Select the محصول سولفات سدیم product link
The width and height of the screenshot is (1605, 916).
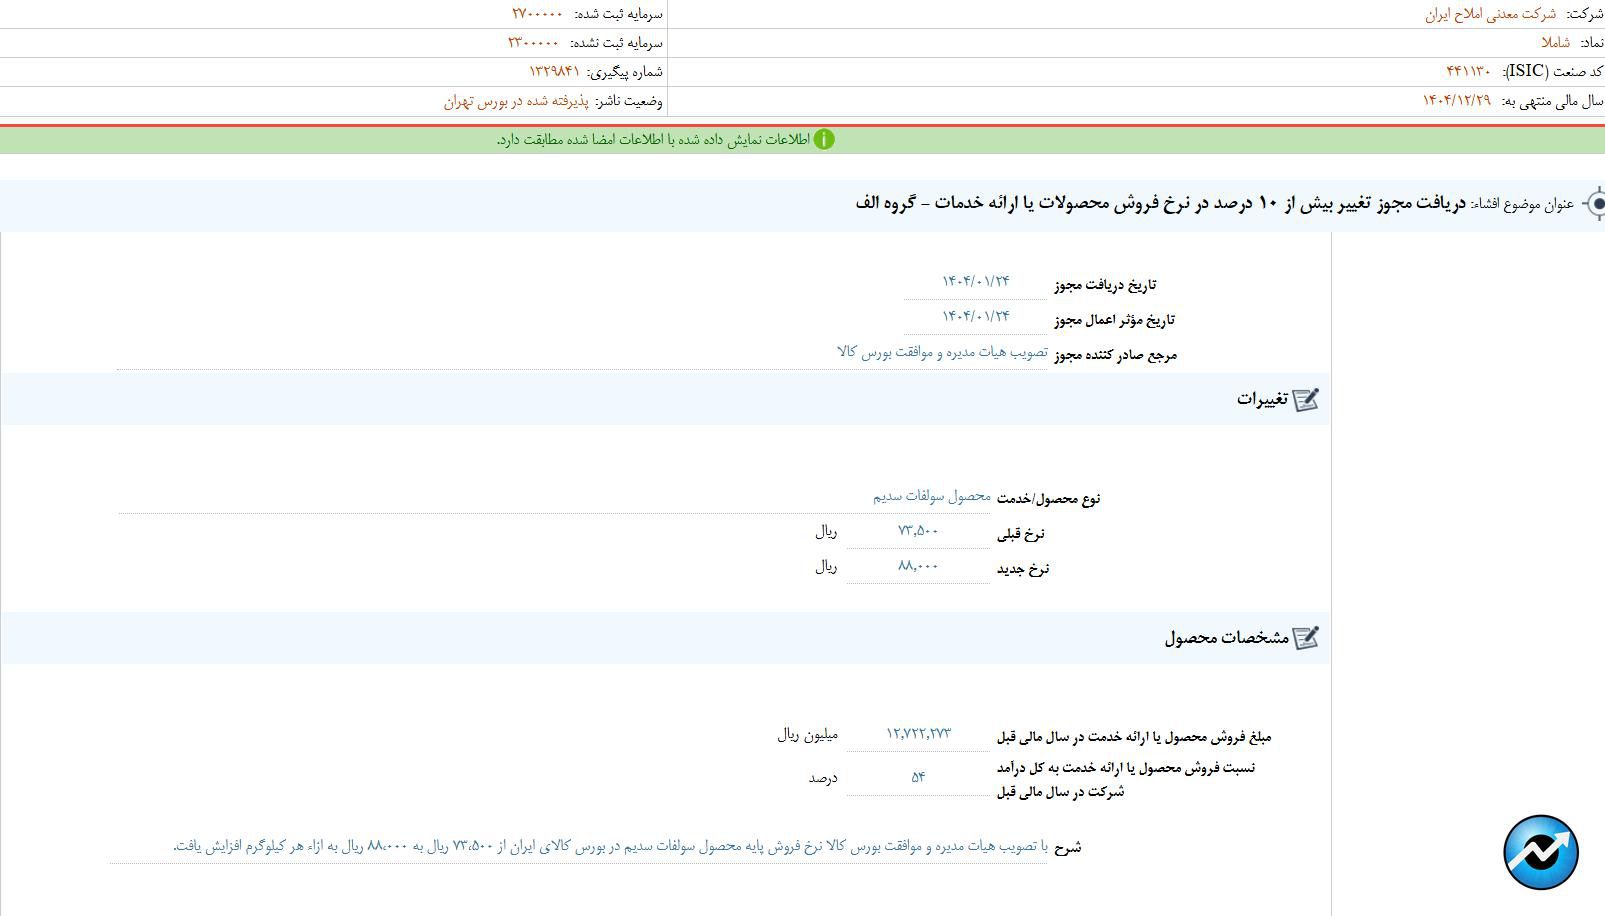[932, 496]
